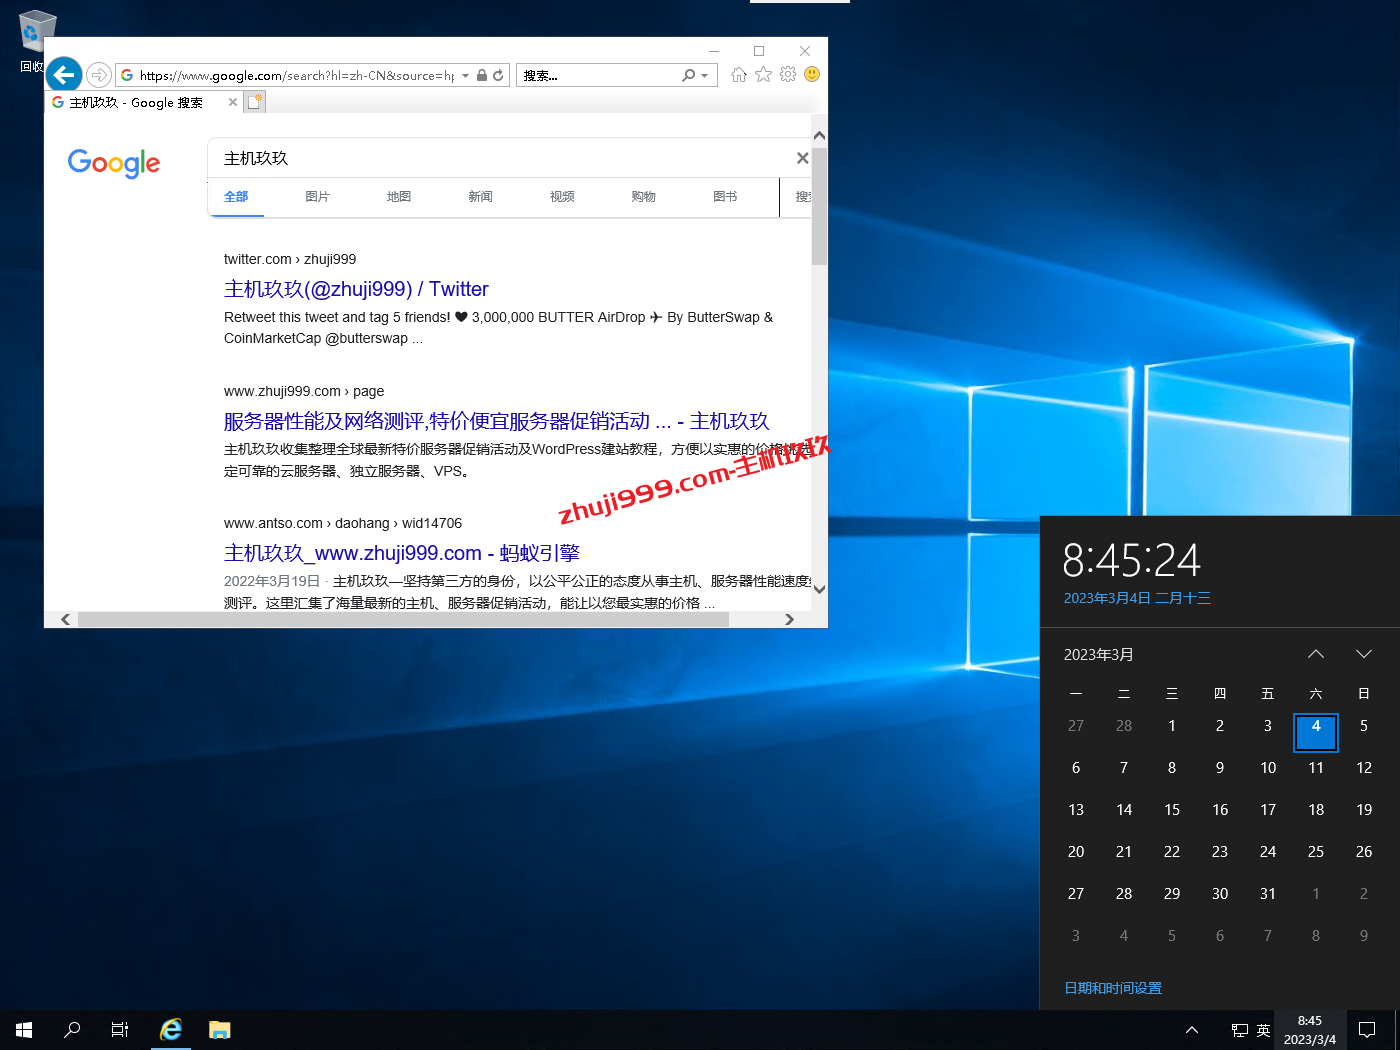
Task: Switch to the 图片 search tab
Action: point(318,197)
